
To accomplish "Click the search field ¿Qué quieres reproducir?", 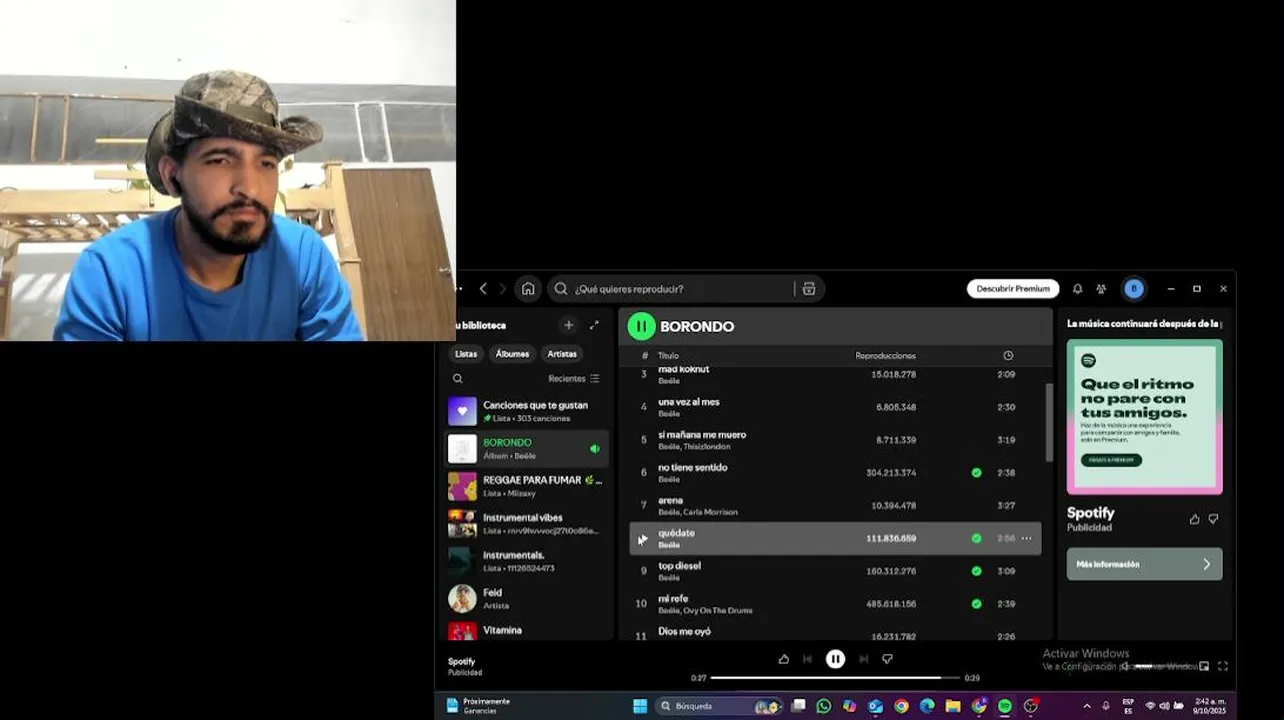I will click(683, 289).
